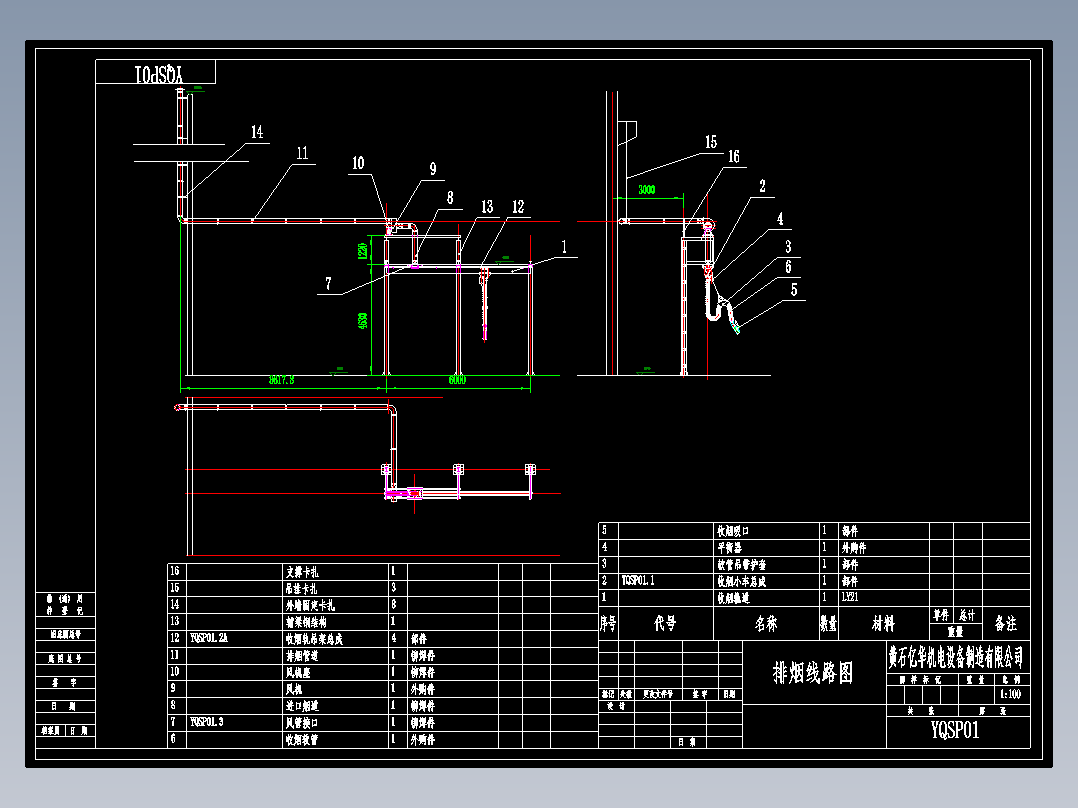Select the vertical 1220 dimension value
The width and height of the screenshot is (1078, 808).
click(x=362, y=252)
